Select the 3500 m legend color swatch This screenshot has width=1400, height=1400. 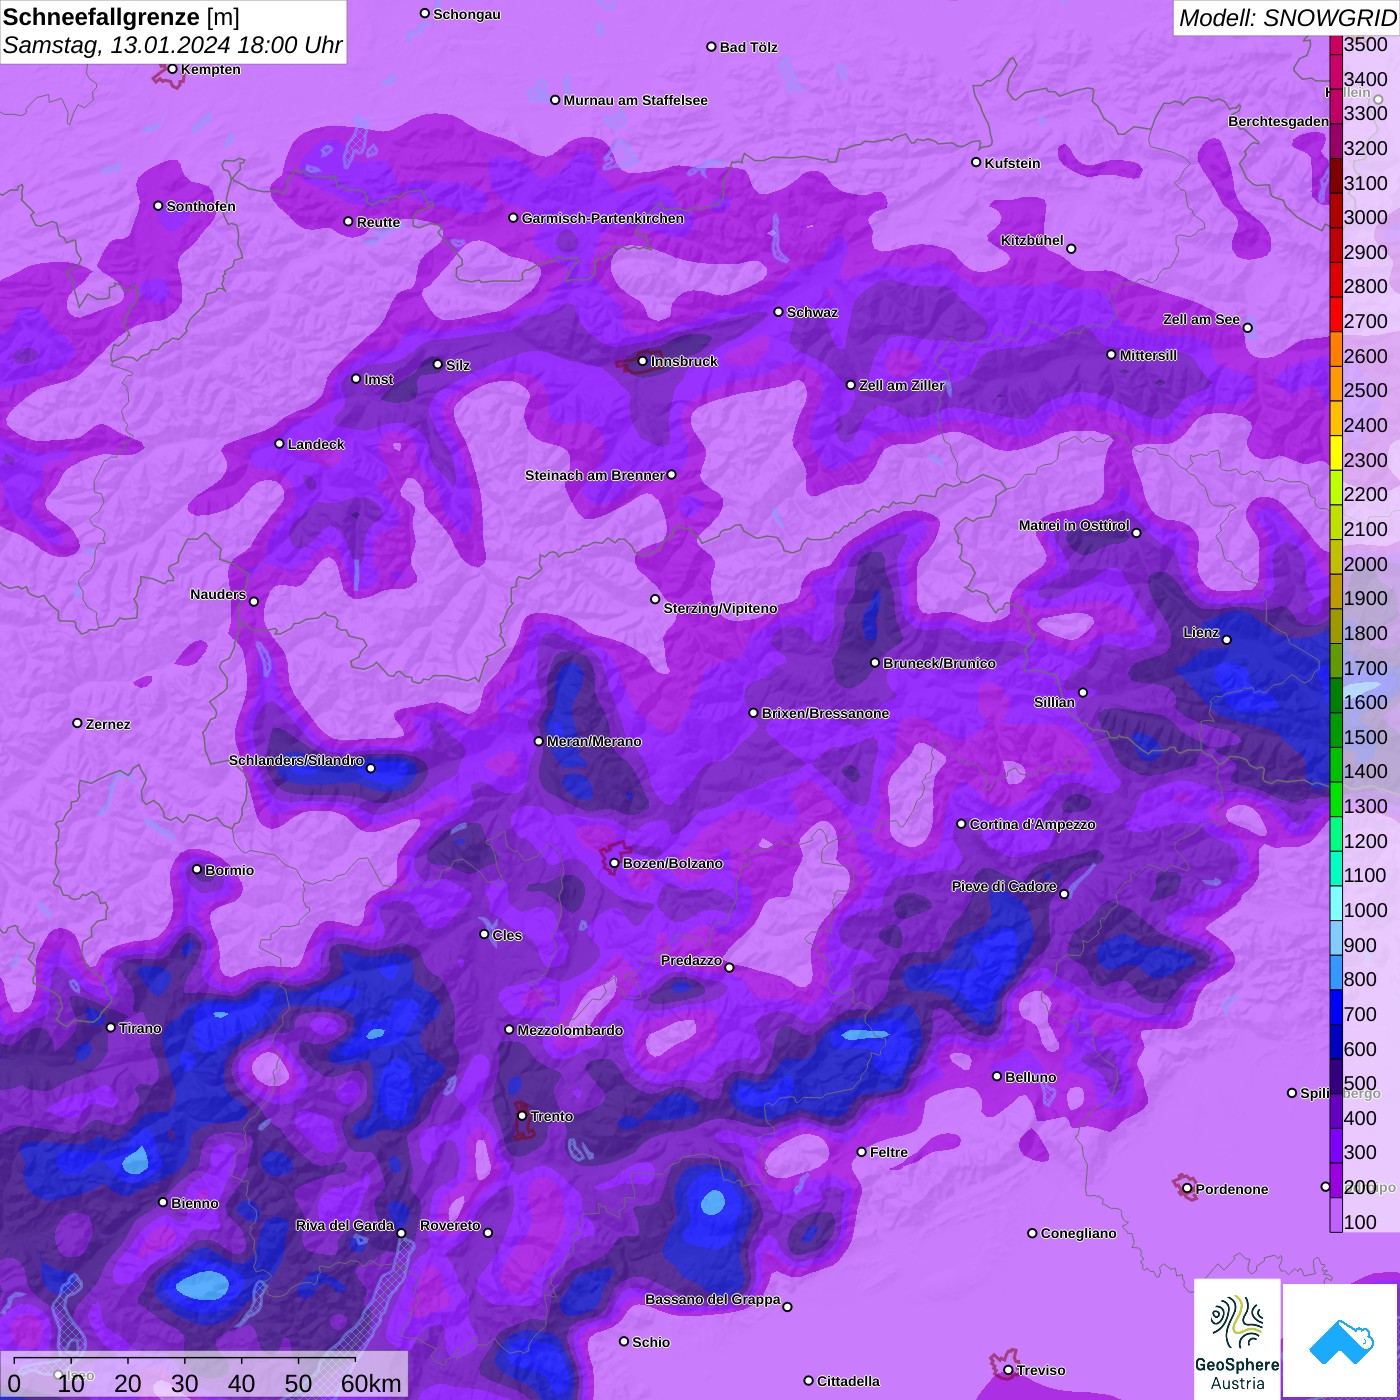[x=1336, y=45]
